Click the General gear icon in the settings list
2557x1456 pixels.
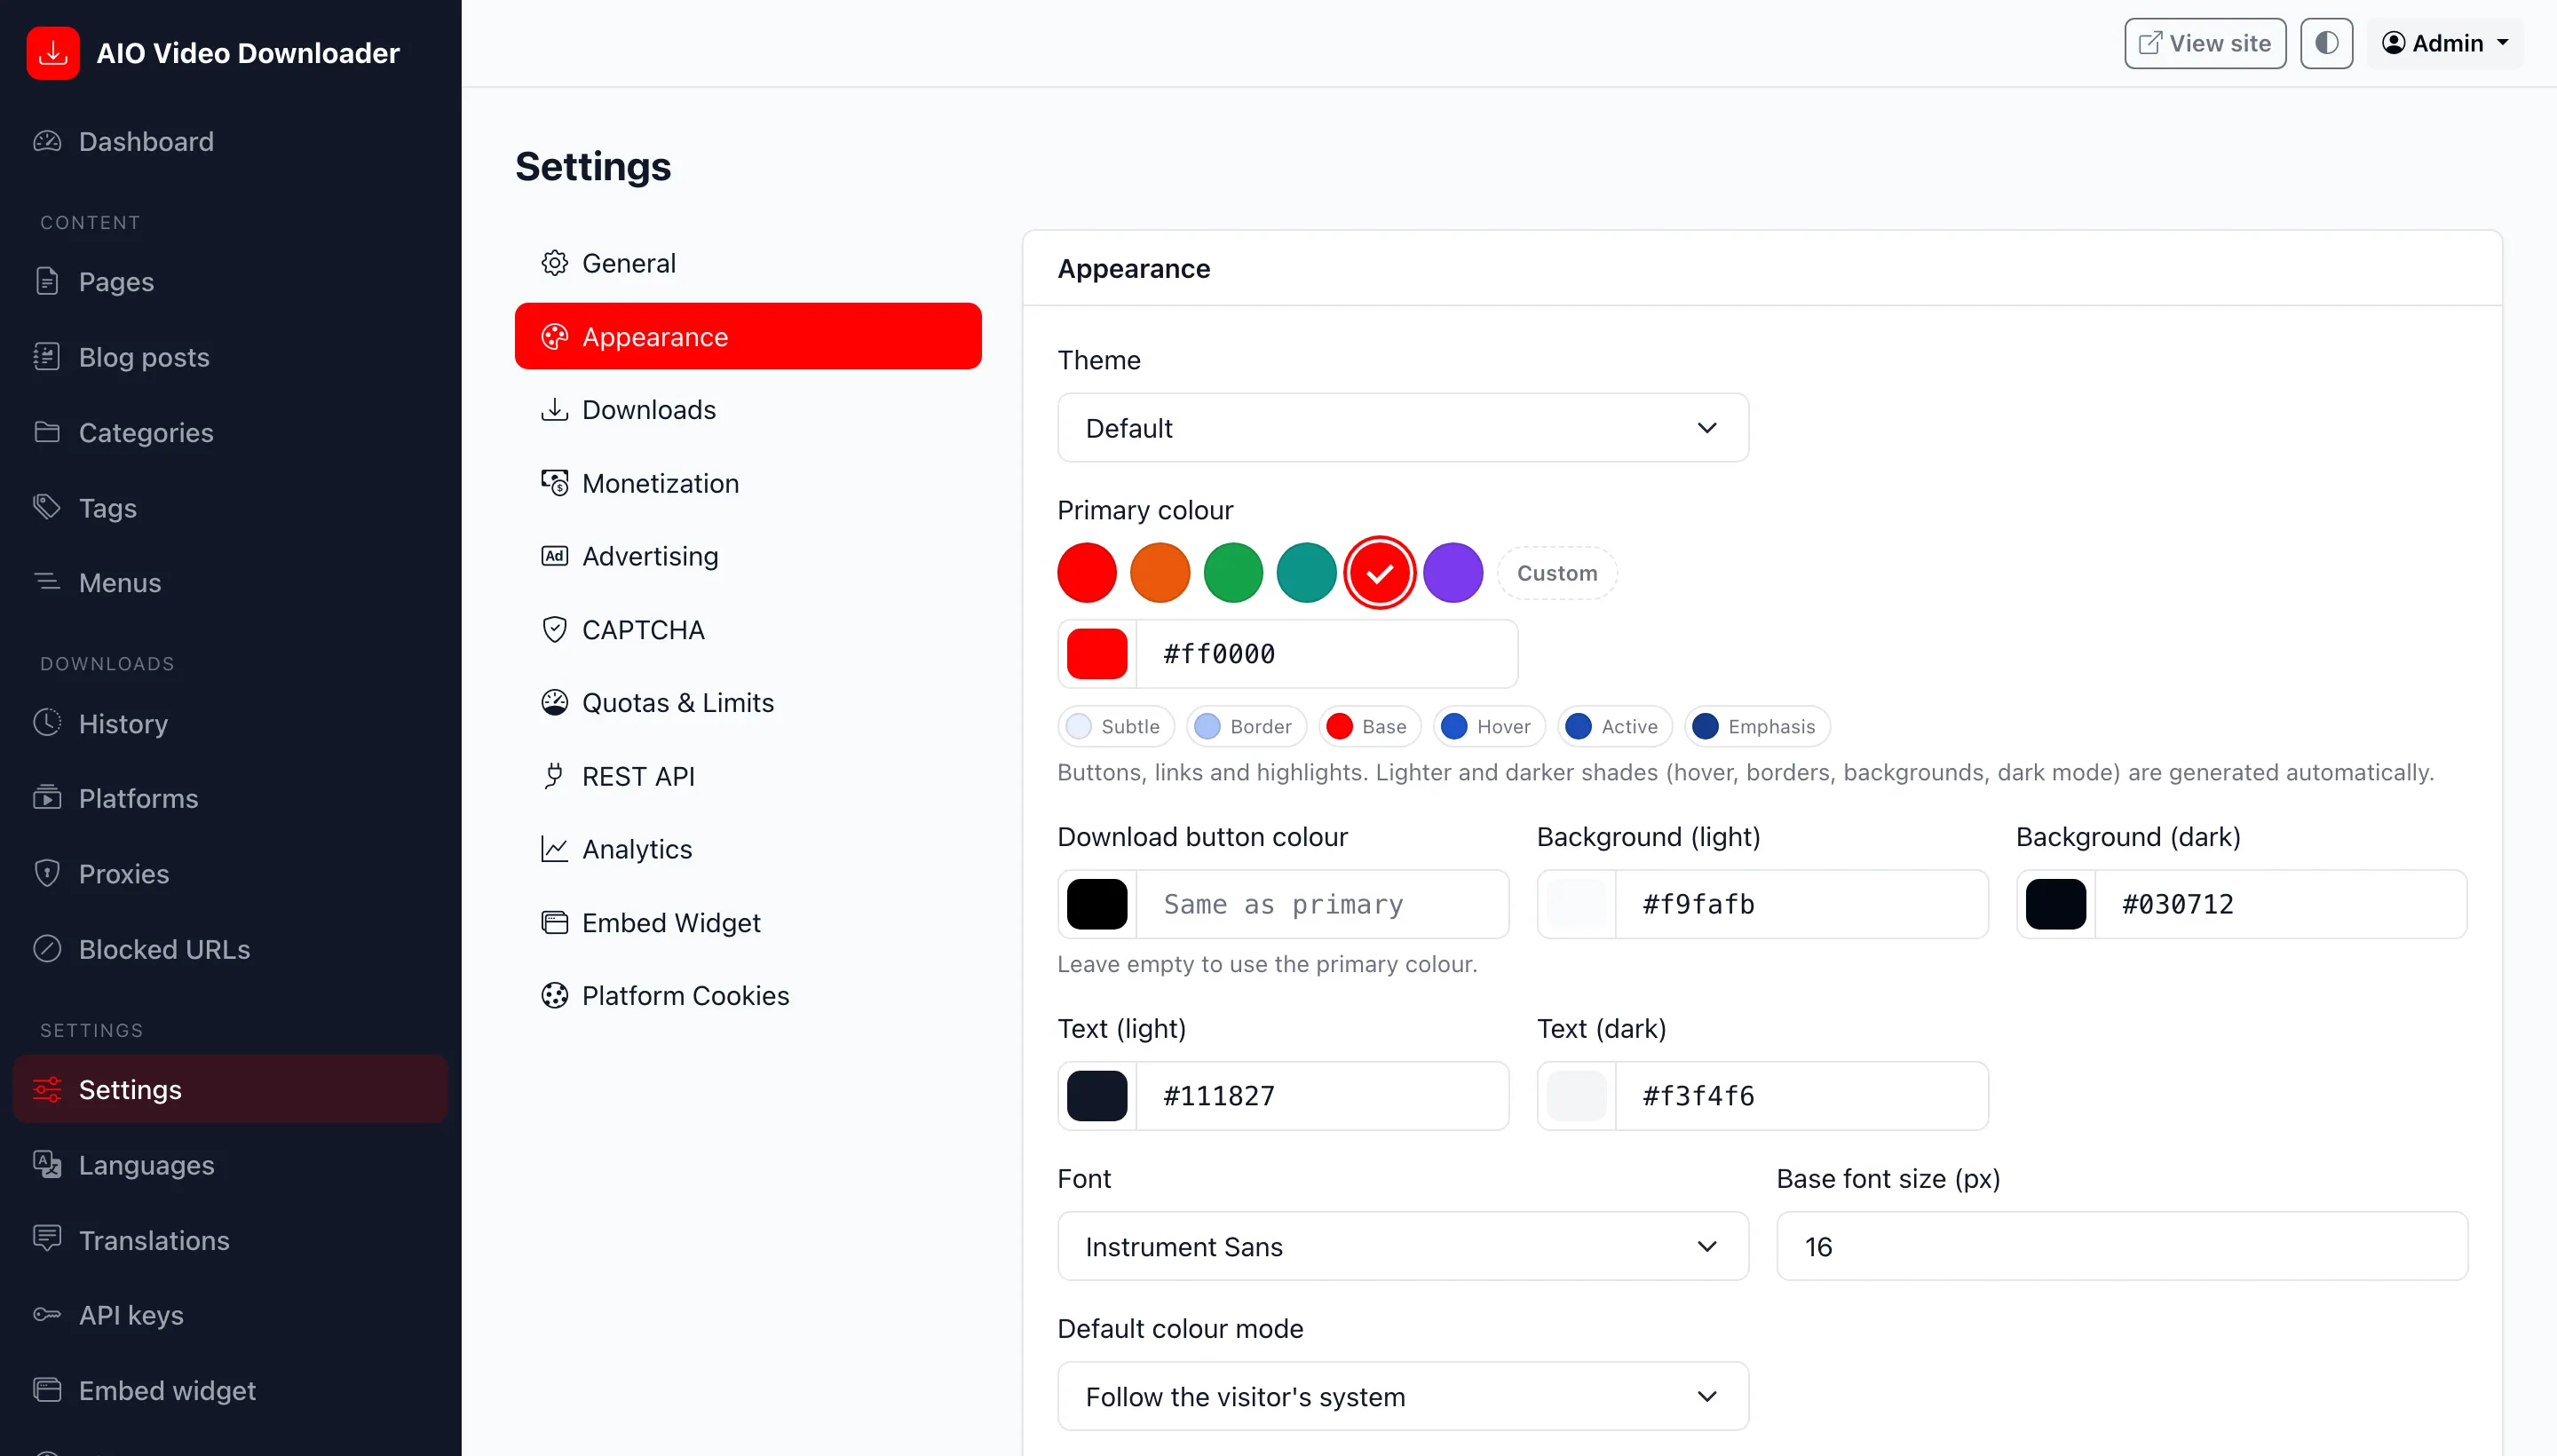(x=554, y=263)
